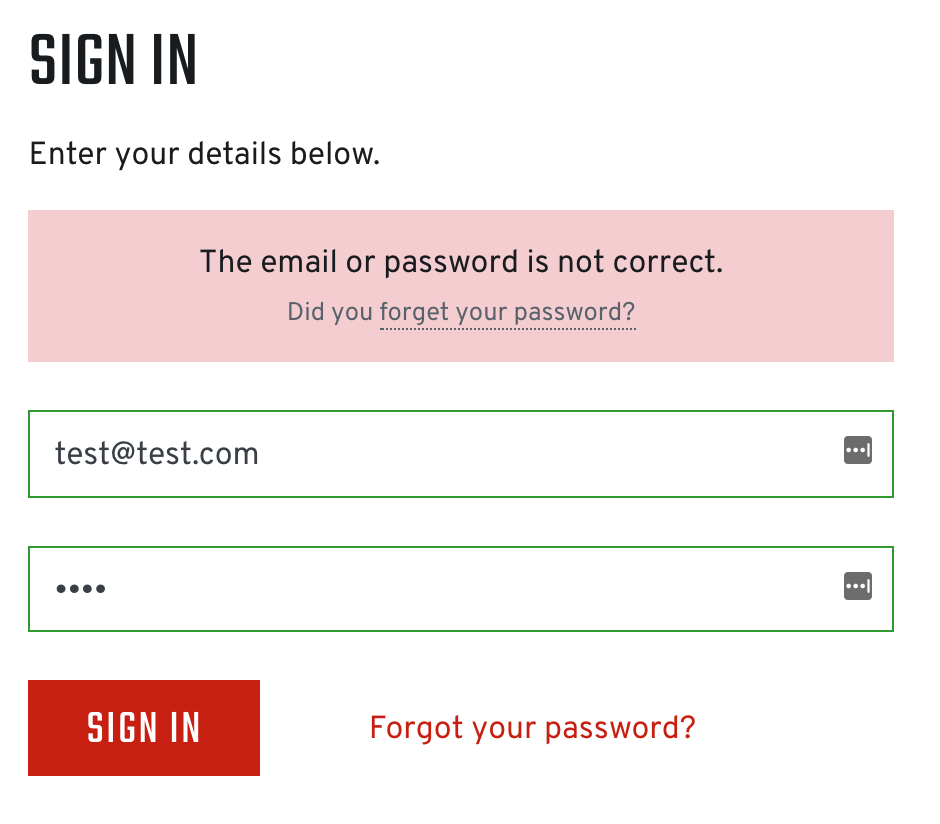The image size is (940, 824).
Task: Submit the form with SIGN IN
Action: pyautogui.click(x=144, y=728)
